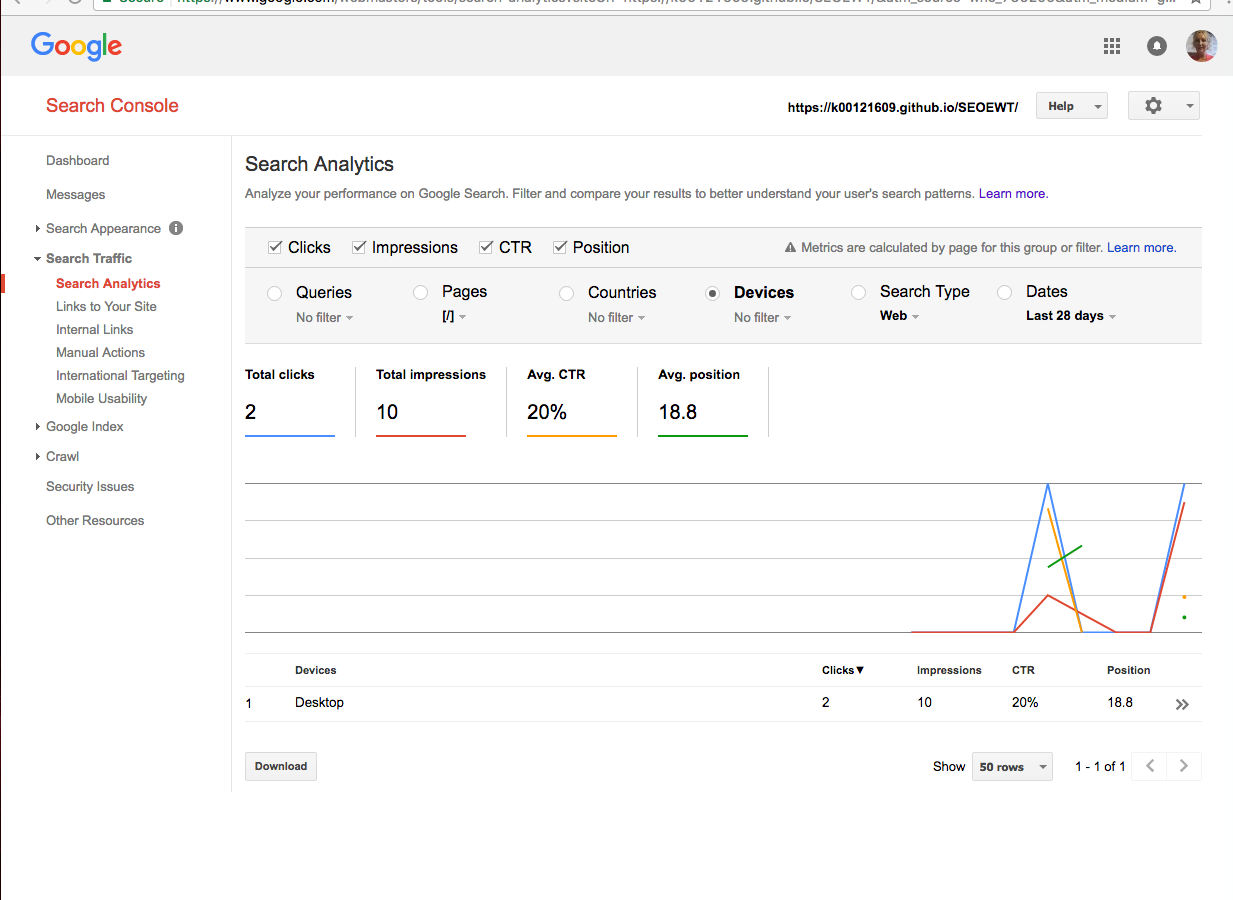
Task: Open the Search Type Web dropdown
Action: point(899,316)
